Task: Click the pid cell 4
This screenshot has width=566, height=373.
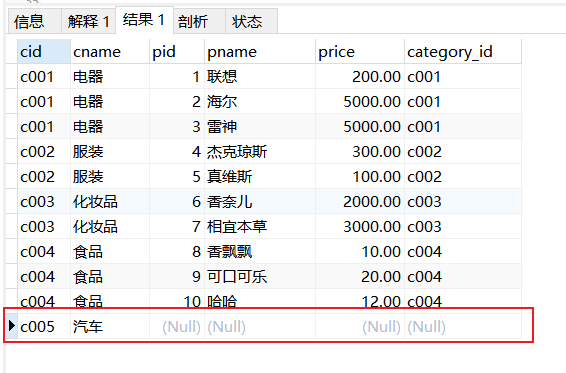Action: 177,151
